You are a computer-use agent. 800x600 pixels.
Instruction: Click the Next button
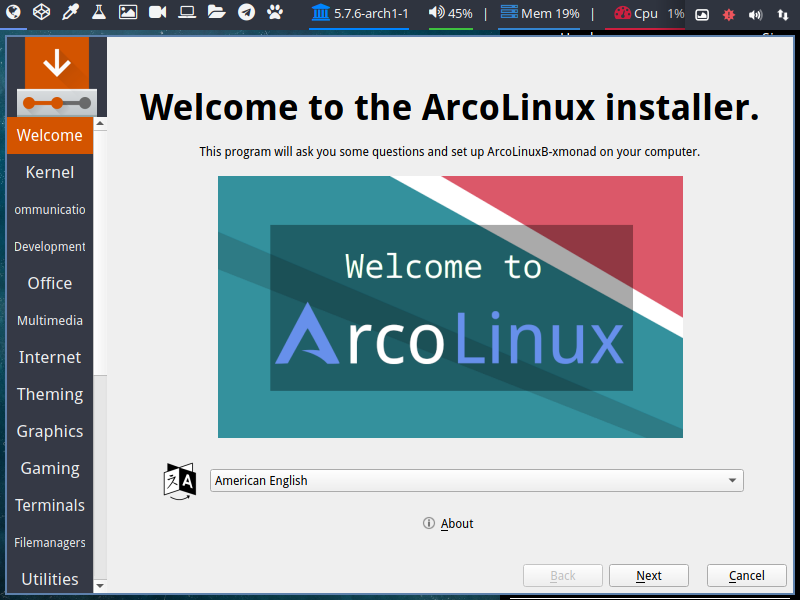pyautogui.click(x=648, y=576)
